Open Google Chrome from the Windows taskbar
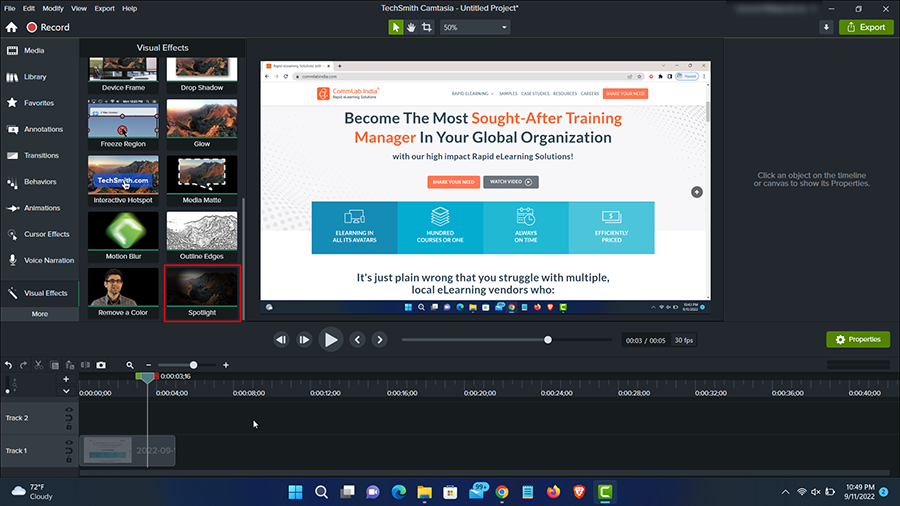The height and width of the screenshot is (506, 900). pyautogui.click(x=502, y=492)
